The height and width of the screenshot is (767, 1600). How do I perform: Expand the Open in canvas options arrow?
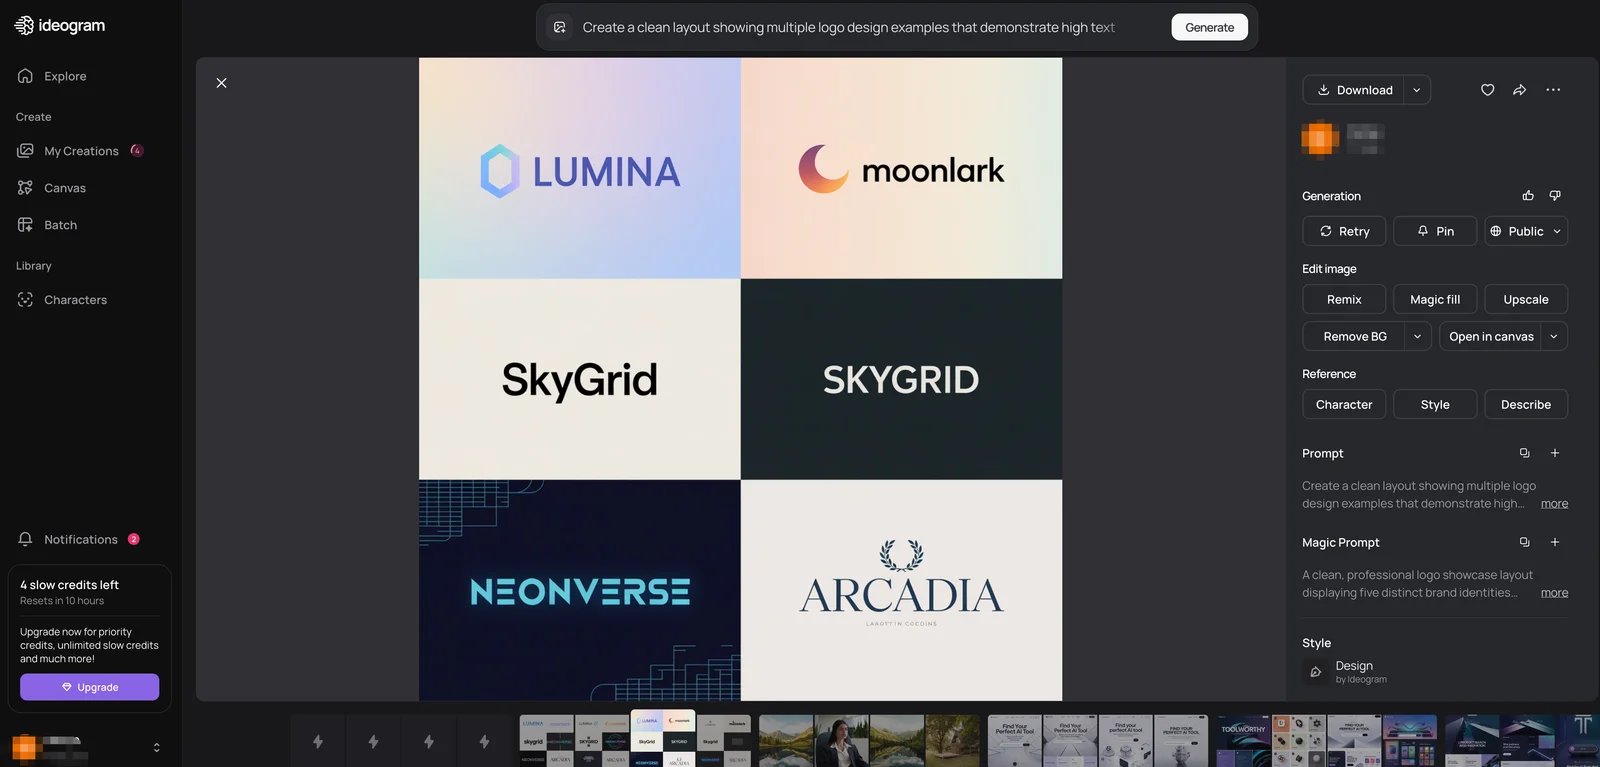coord(1554,336)
